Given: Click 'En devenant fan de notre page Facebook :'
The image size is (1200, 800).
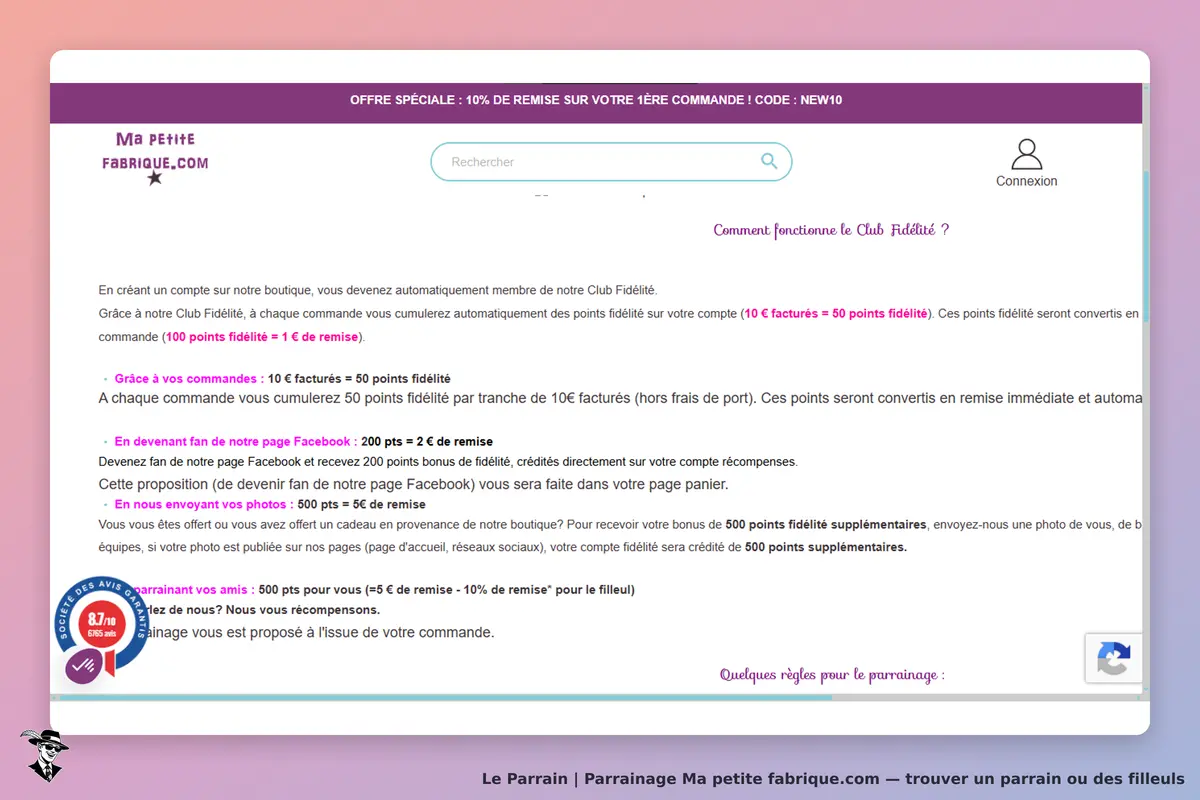Looking at the screenshot, I should (x=236, y=441).
